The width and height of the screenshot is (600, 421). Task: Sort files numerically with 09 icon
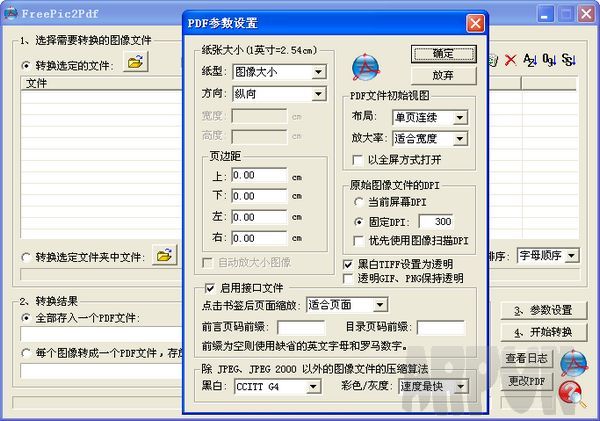(x=549, y=60)
